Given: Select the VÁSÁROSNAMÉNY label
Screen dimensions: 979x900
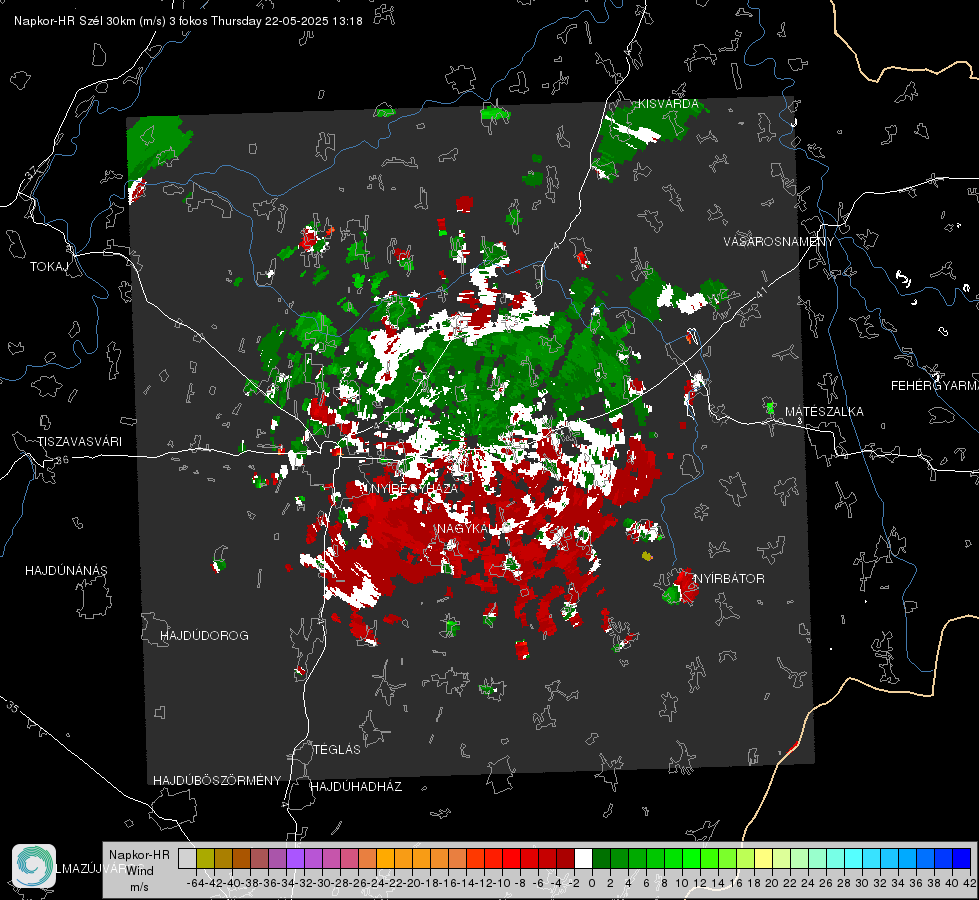Looking at the screenshot, I should [x=779, y=242].
